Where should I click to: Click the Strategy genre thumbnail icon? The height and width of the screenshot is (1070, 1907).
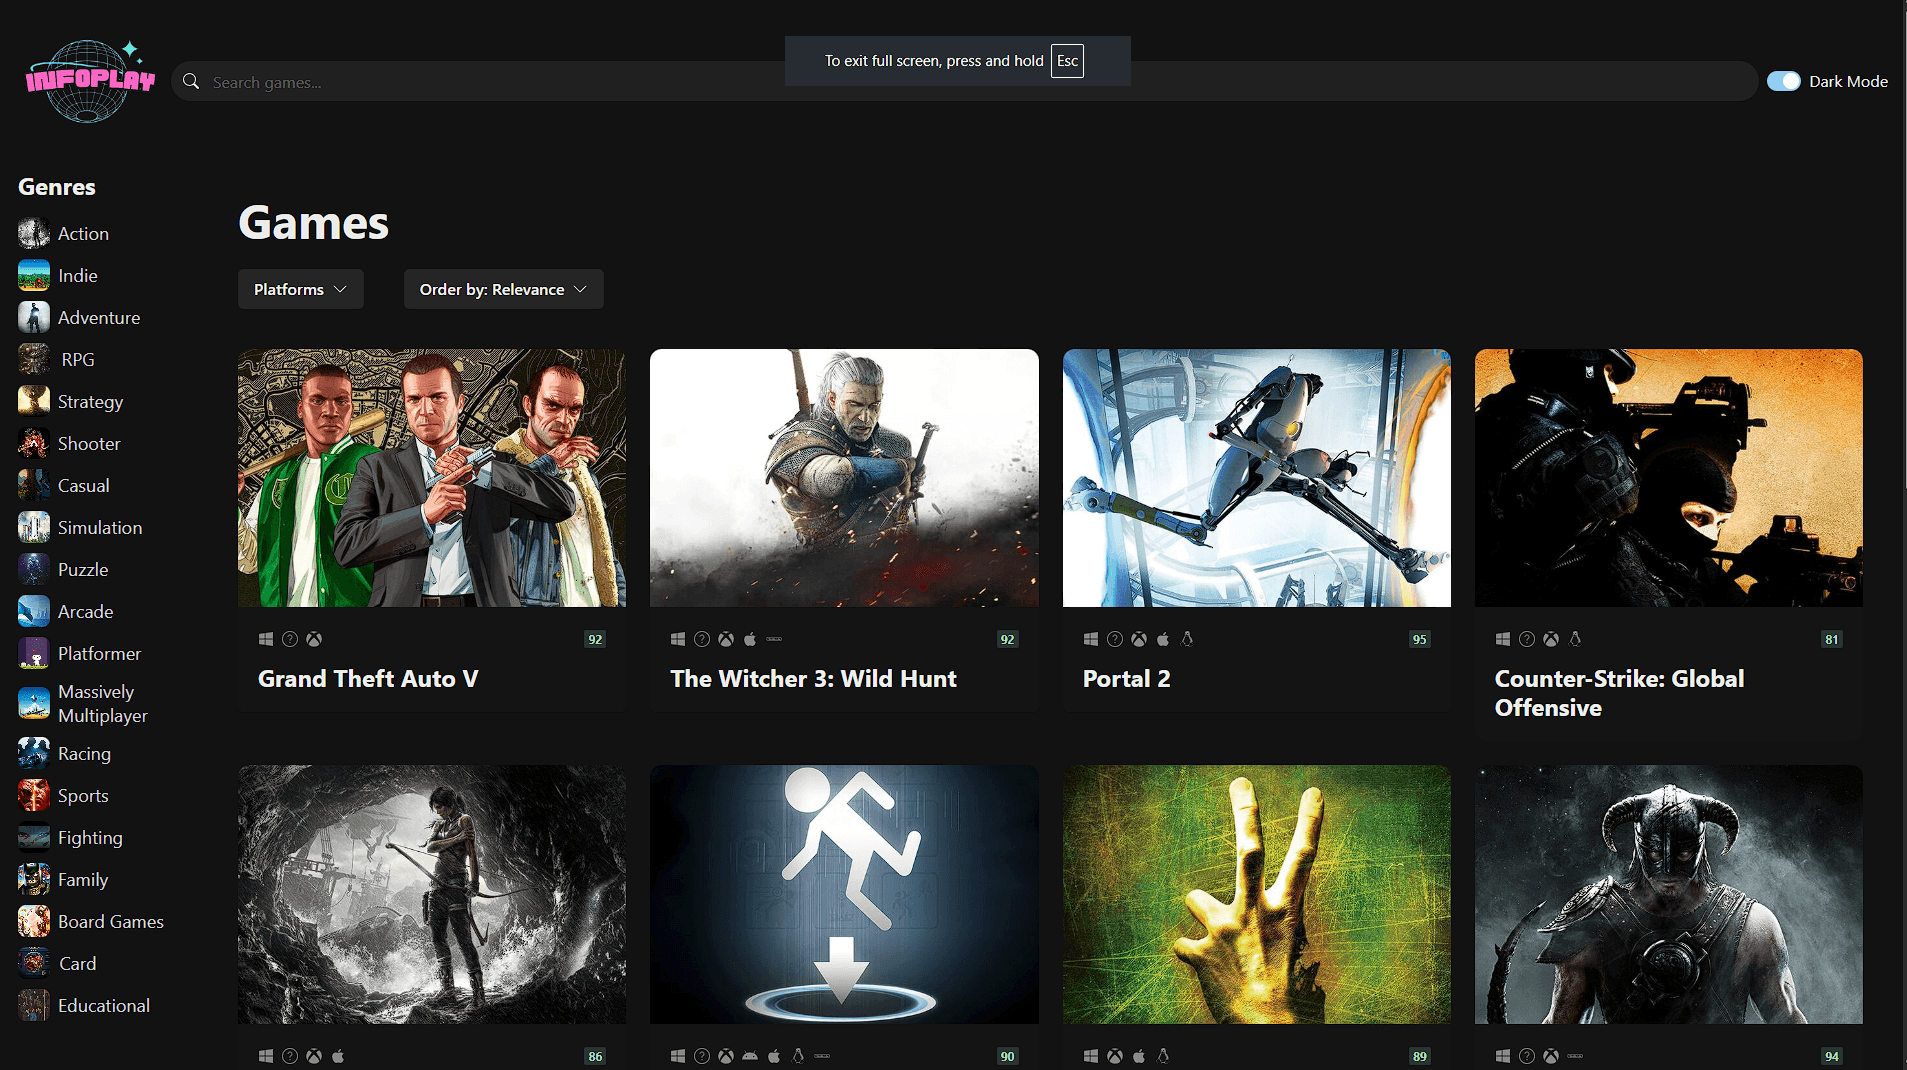(x=34, y=401)
